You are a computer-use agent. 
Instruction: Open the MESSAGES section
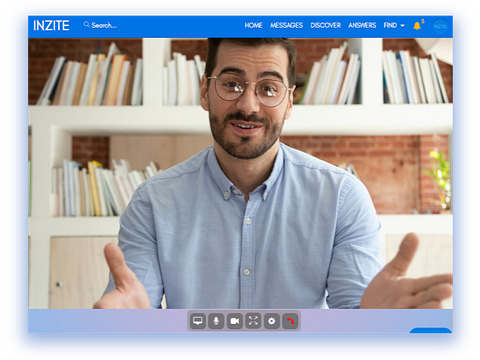tap(286, 25)
